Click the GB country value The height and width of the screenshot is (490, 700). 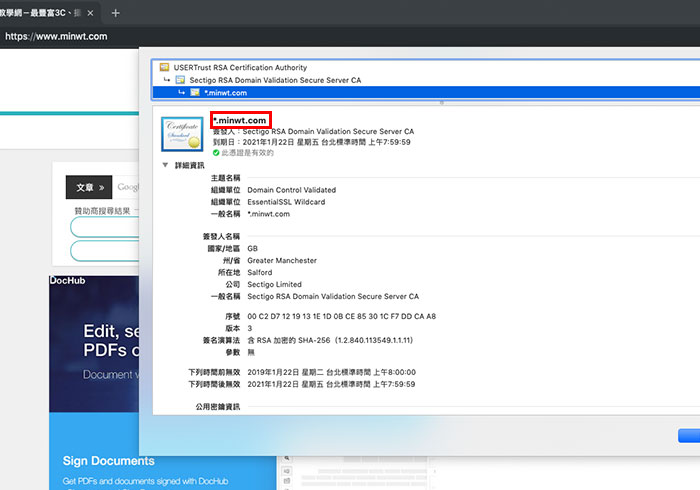(x=253, y=248)
